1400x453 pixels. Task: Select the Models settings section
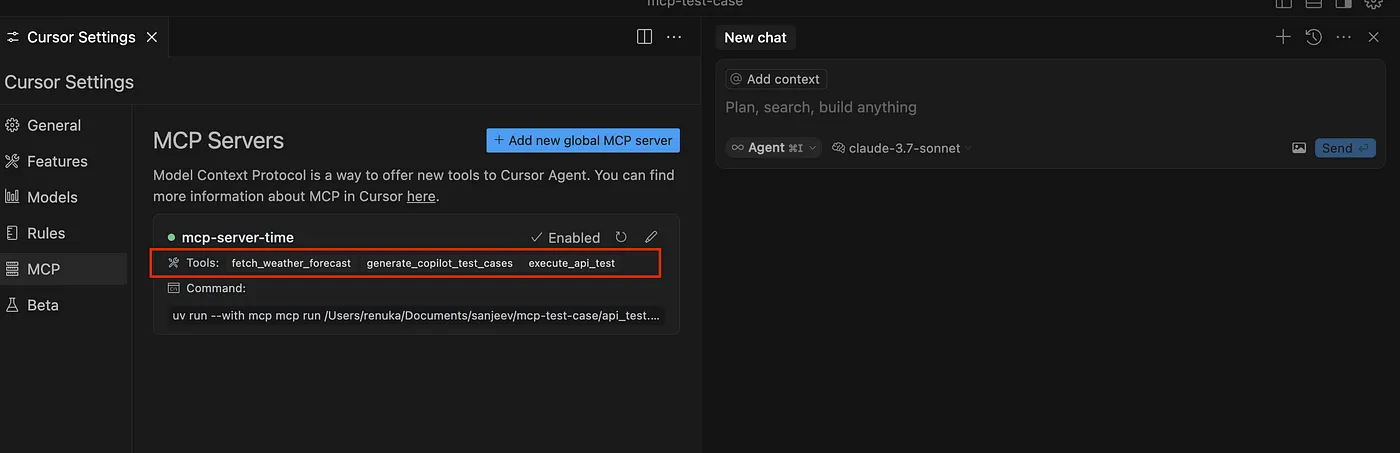pyautogui.click(x=52, y=197)
